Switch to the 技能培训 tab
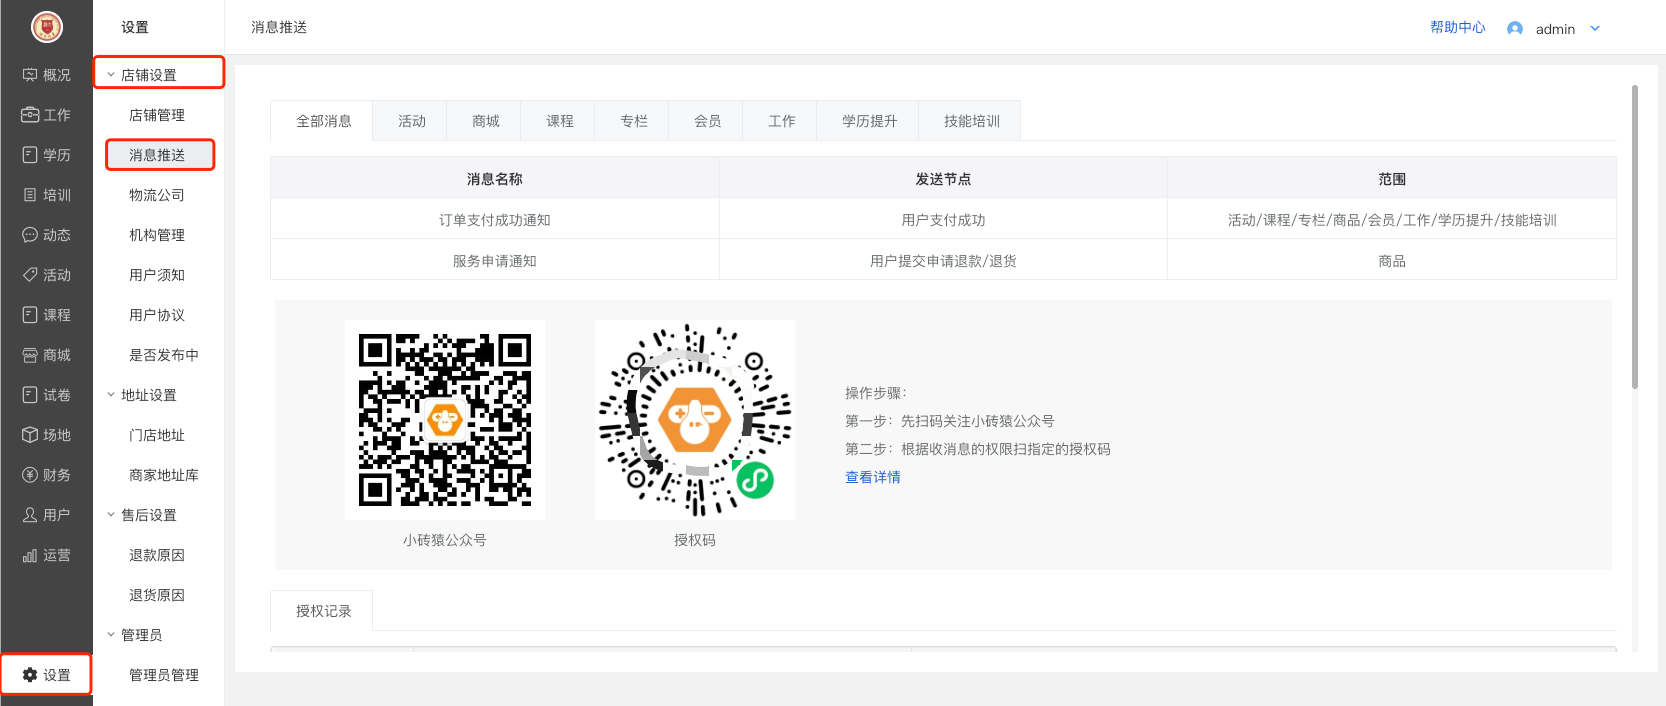This screenshot has width=1666, height=706. (972, 121)
